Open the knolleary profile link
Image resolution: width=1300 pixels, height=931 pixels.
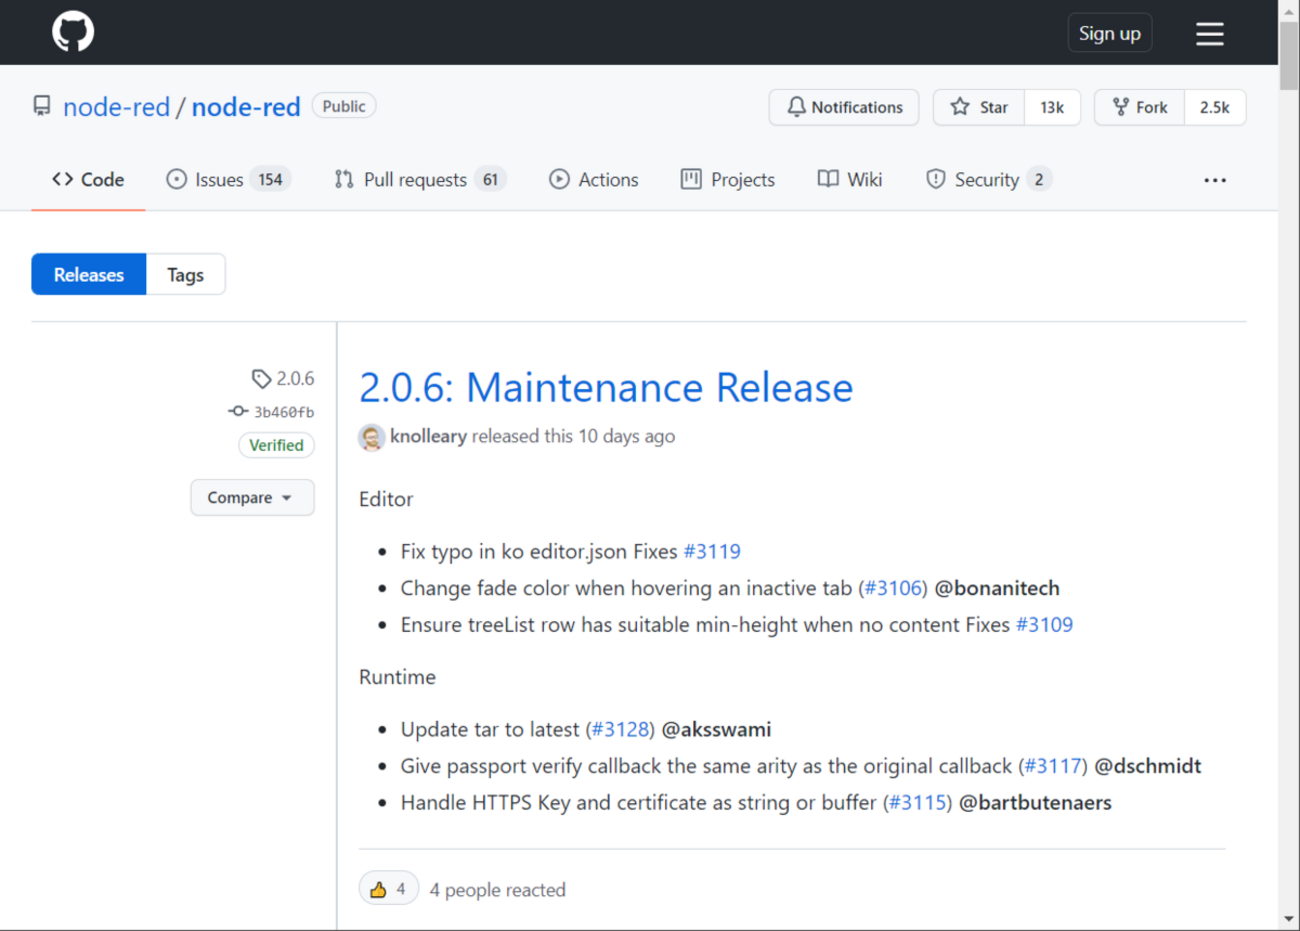428,436
